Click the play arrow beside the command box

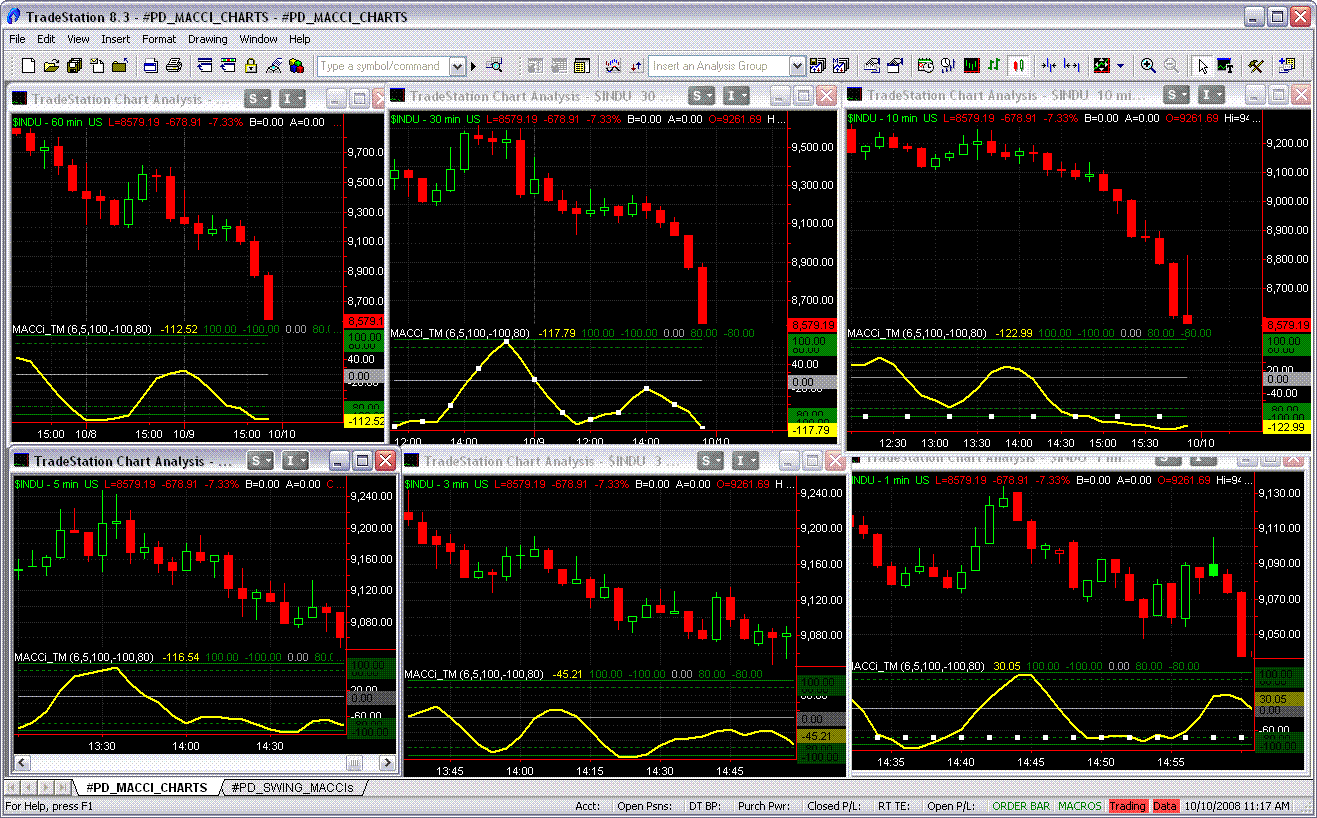click(474, 66)
